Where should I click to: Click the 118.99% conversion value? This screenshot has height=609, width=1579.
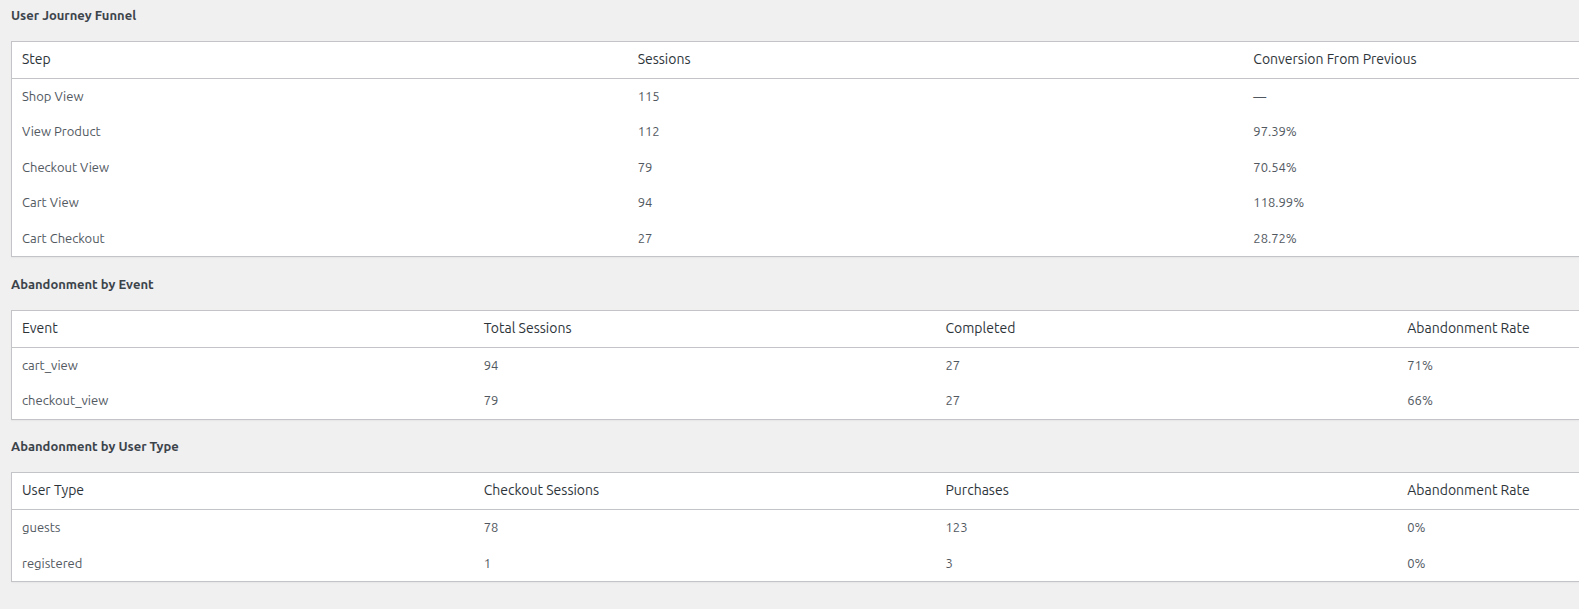pos(1278,203)
